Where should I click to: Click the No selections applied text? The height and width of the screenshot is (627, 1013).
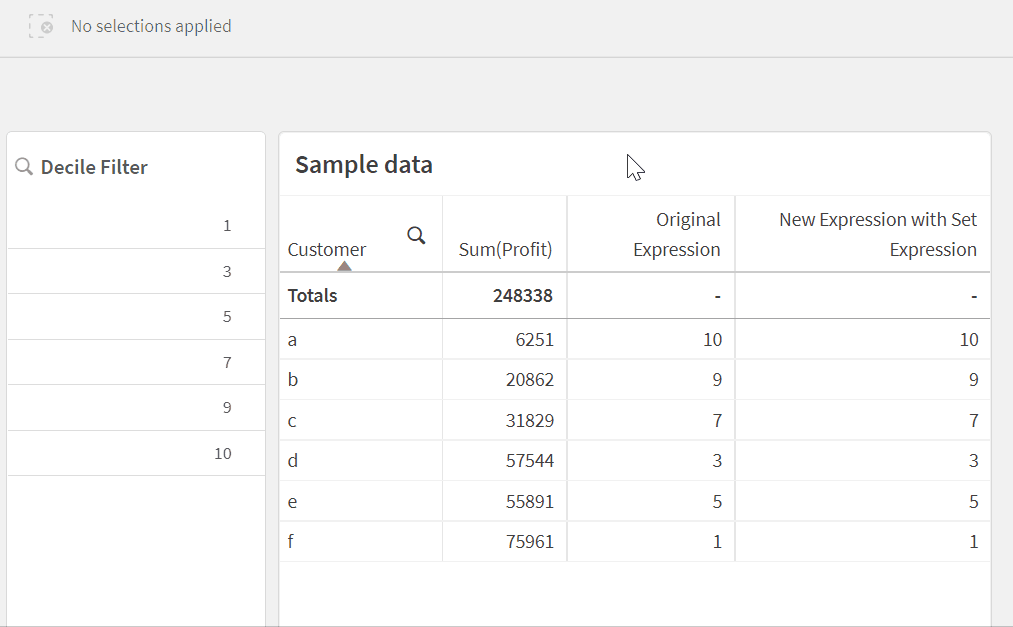151,26
